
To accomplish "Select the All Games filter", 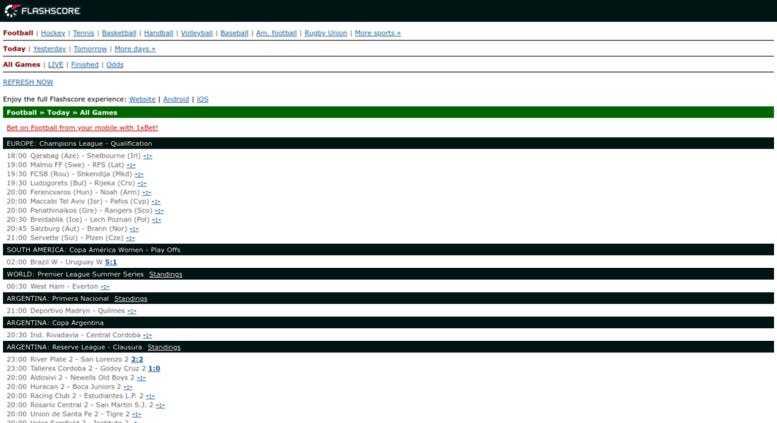I will pos(21,65).
